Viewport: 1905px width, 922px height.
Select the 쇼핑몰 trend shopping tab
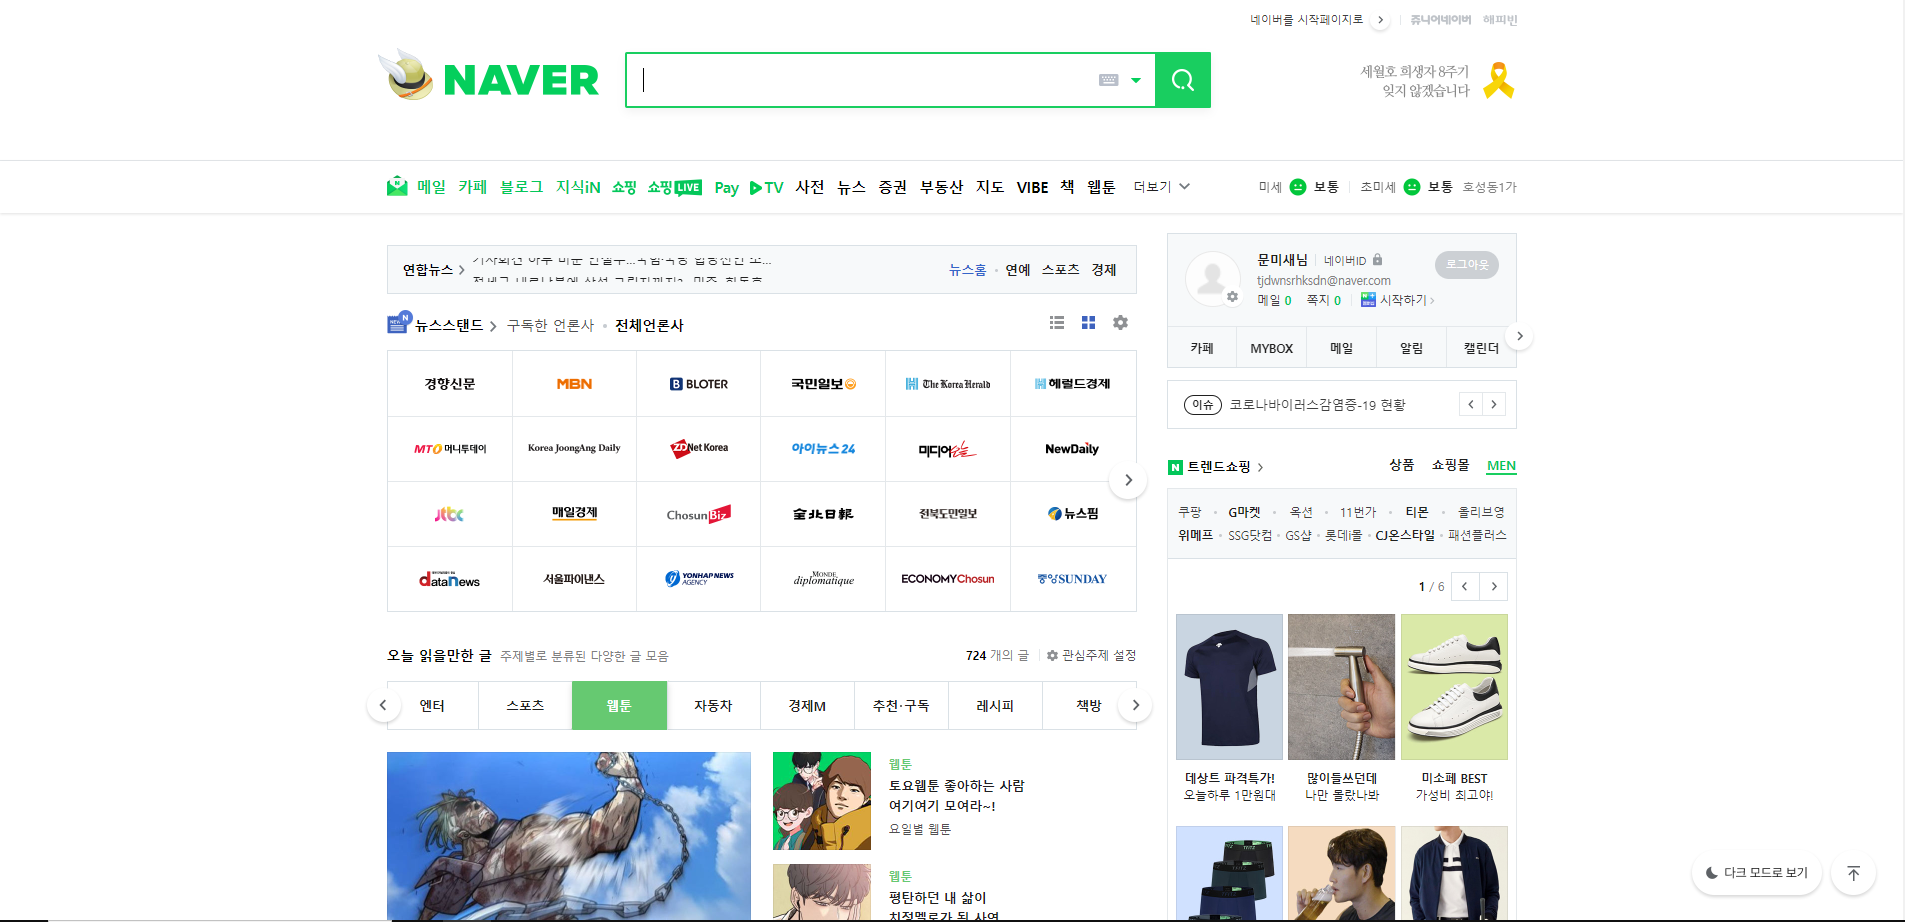1450,465
